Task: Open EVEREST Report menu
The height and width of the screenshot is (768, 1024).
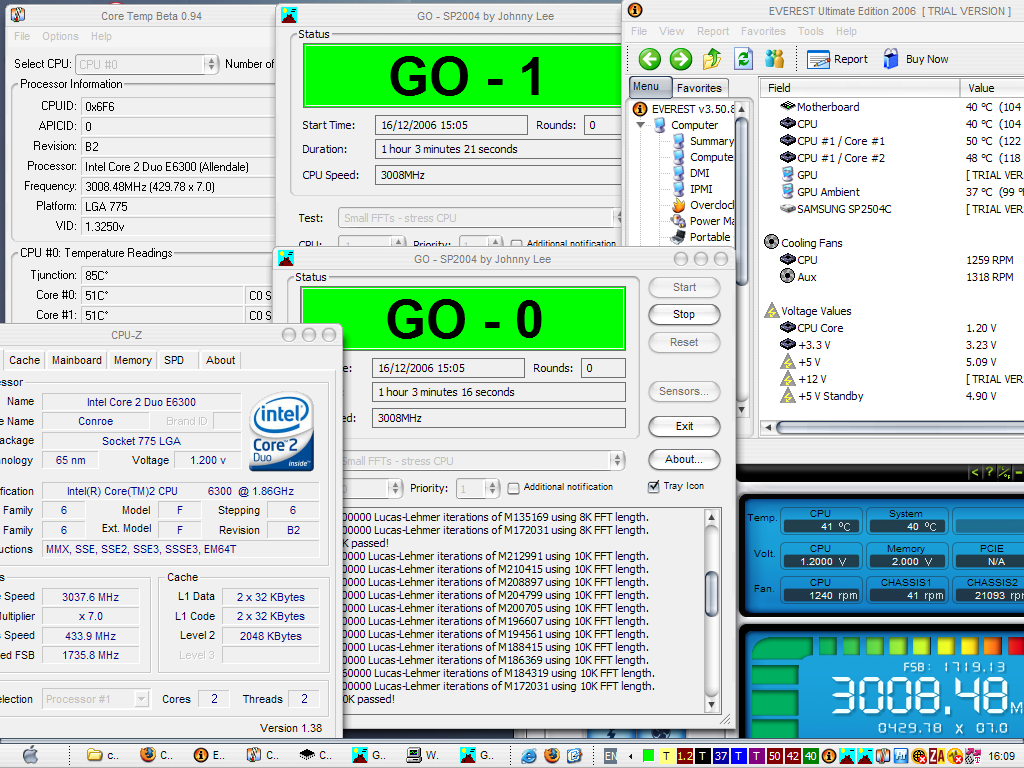Action: tap(712, 31)
